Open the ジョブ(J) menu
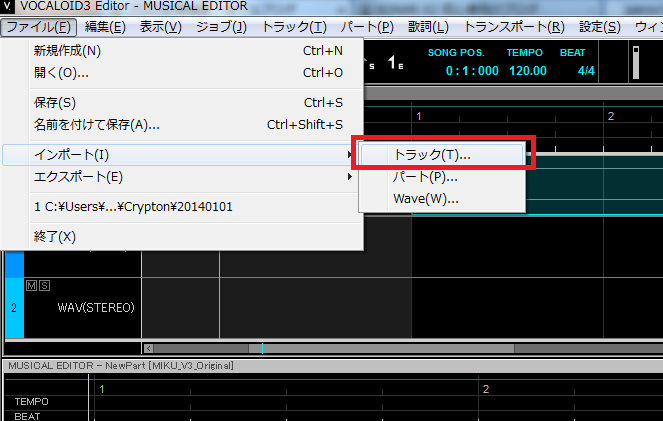The height and width of the screenshot is (421, 663). tap(221, 27)
